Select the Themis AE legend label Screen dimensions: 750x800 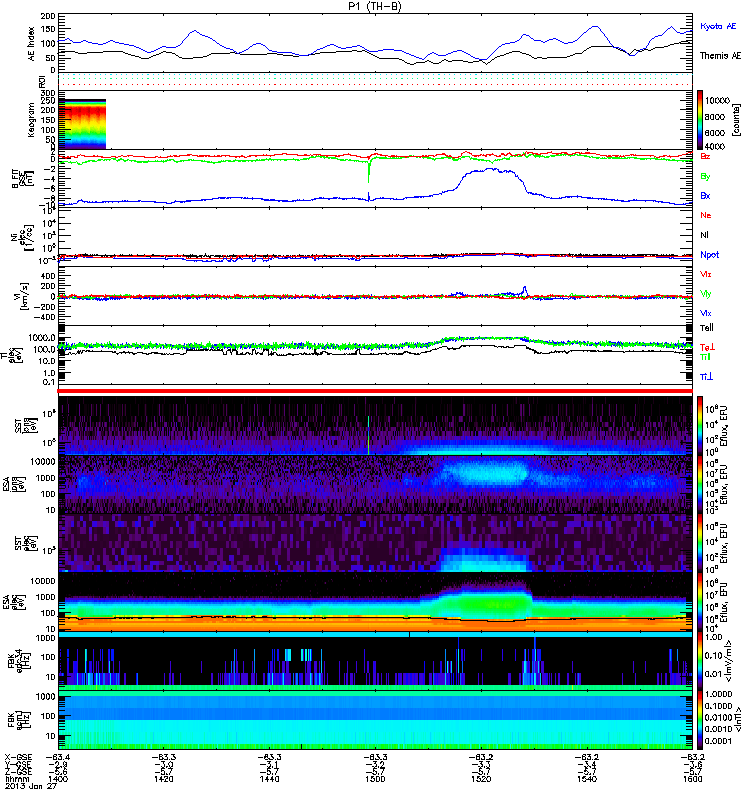click(x=720, y=56)
